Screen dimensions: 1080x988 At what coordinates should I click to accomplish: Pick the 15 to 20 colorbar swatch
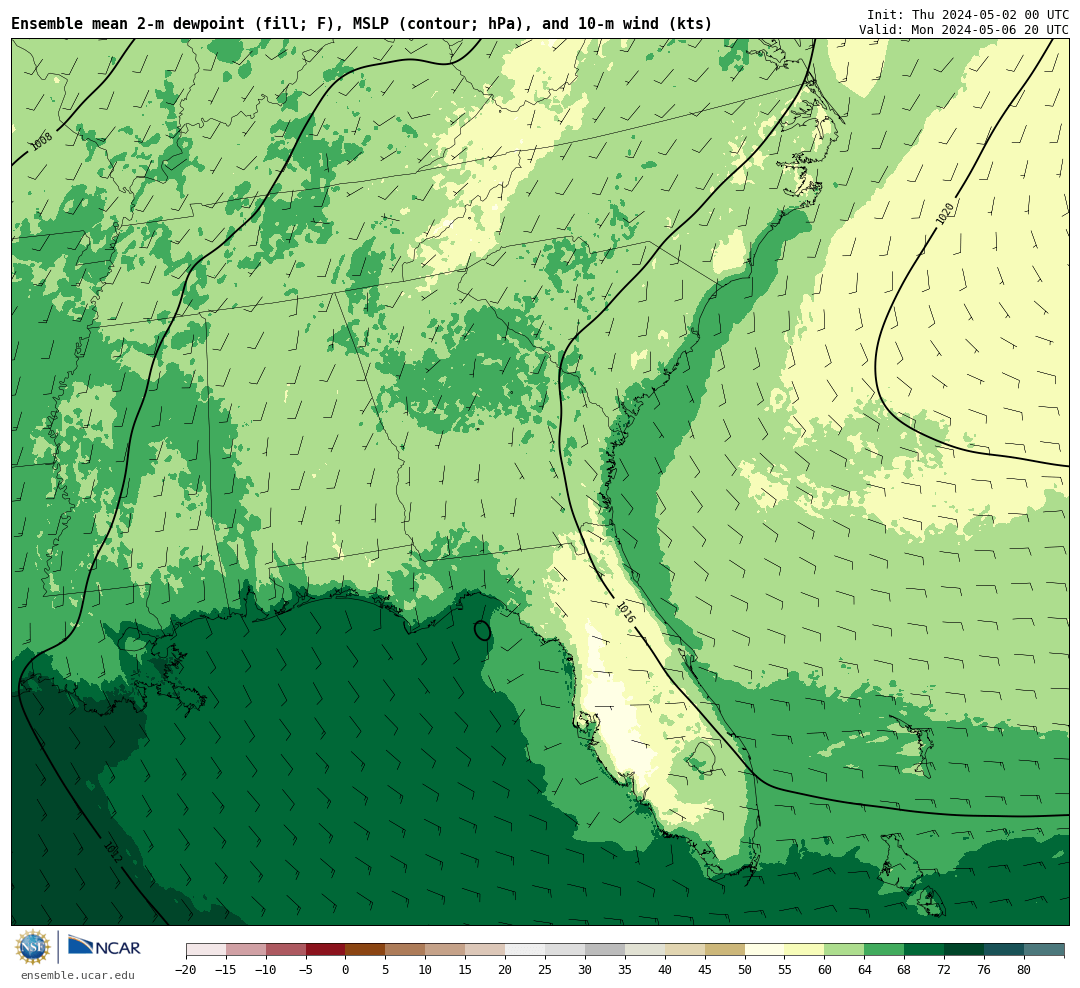tap(486, 950)
